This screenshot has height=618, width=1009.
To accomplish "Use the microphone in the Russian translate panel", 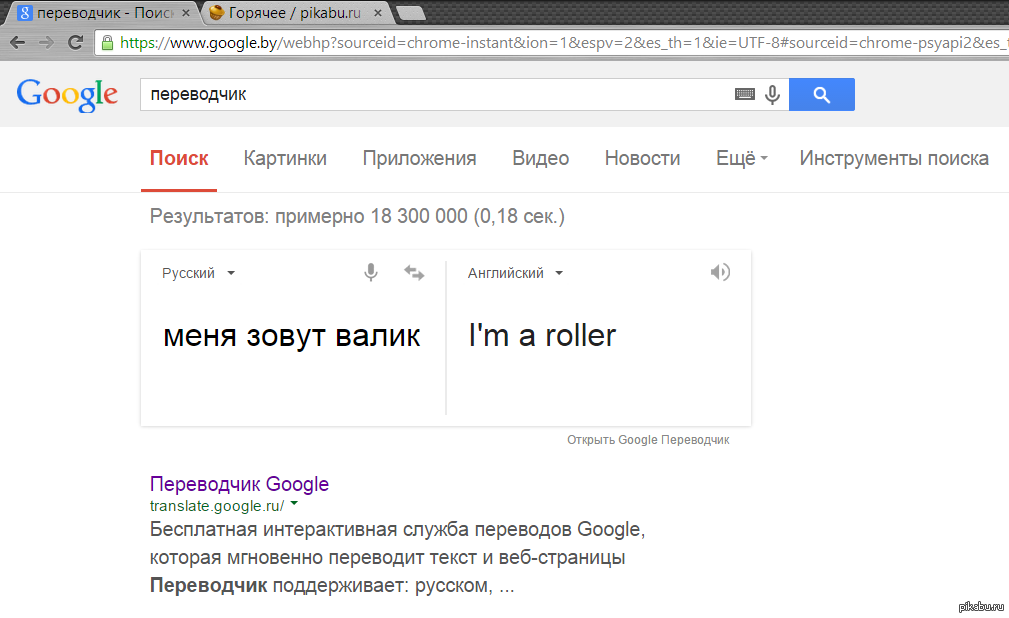I will point(371,272).
